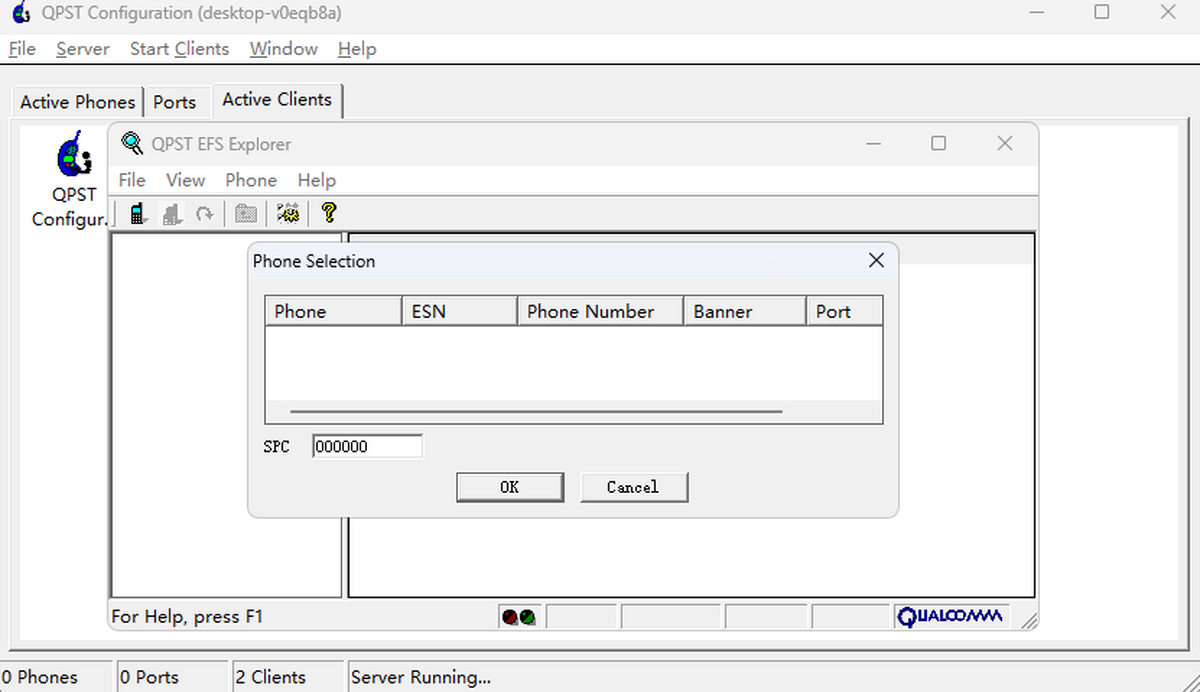The width and height of the screenshot is (1200, 692).
Task: Open the File menu in EFS Explorer
Action: pyautogui.click(x=132, y=180)
